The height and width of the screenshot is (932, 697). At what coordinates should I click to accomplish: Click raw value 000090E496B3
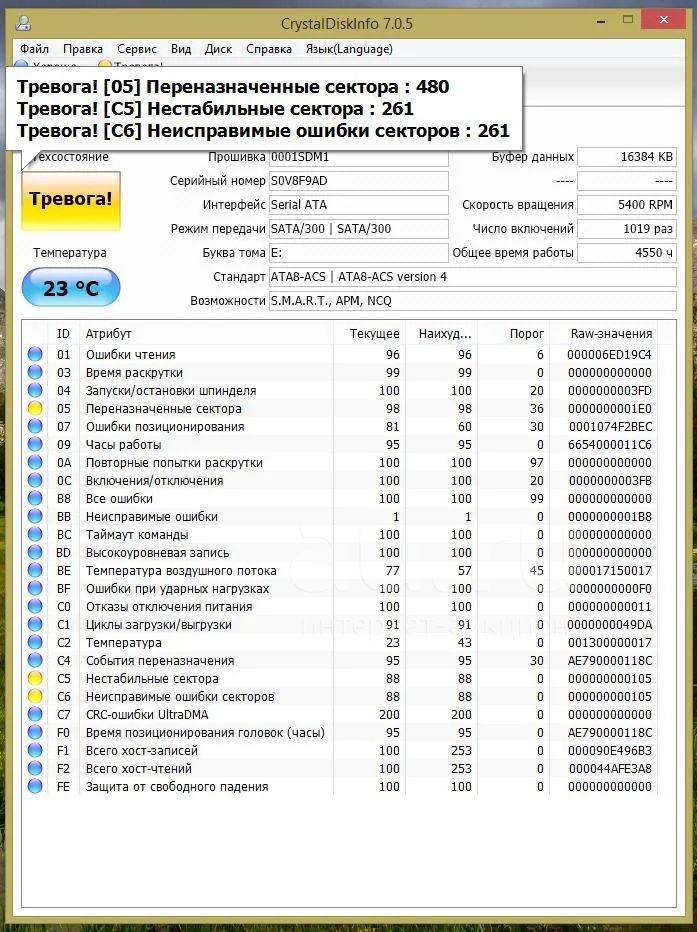[610, 750]
